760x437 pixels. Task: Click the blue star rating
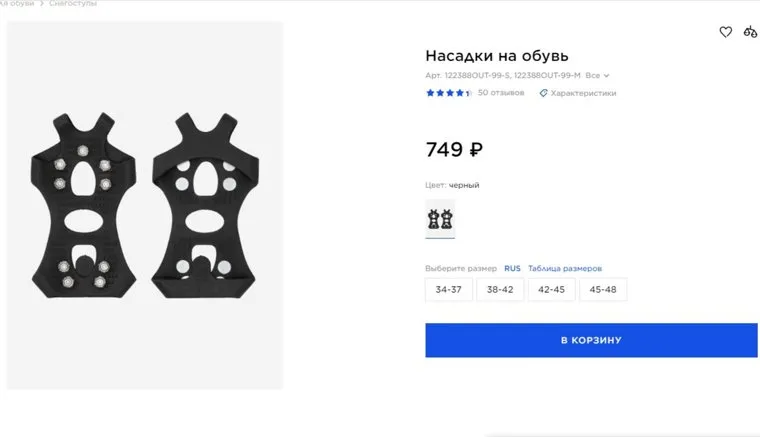point(448,93)
